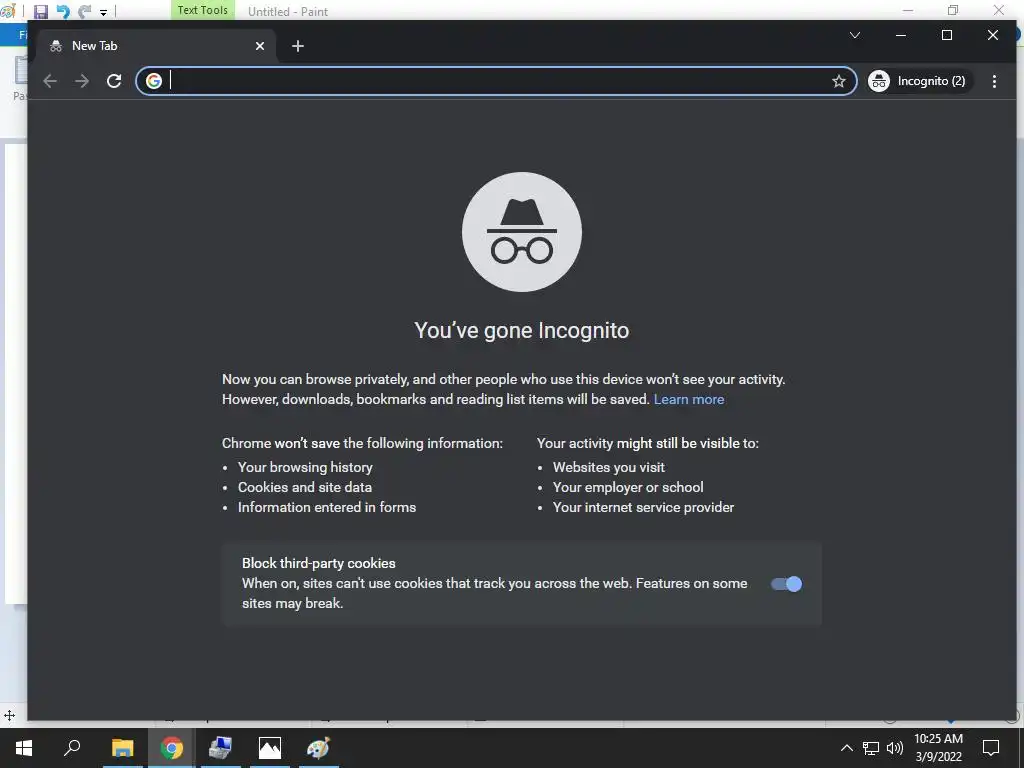Screen dimensions: 1024x768
Task: Click 'Your browsing history' list item
Action: 305,468
